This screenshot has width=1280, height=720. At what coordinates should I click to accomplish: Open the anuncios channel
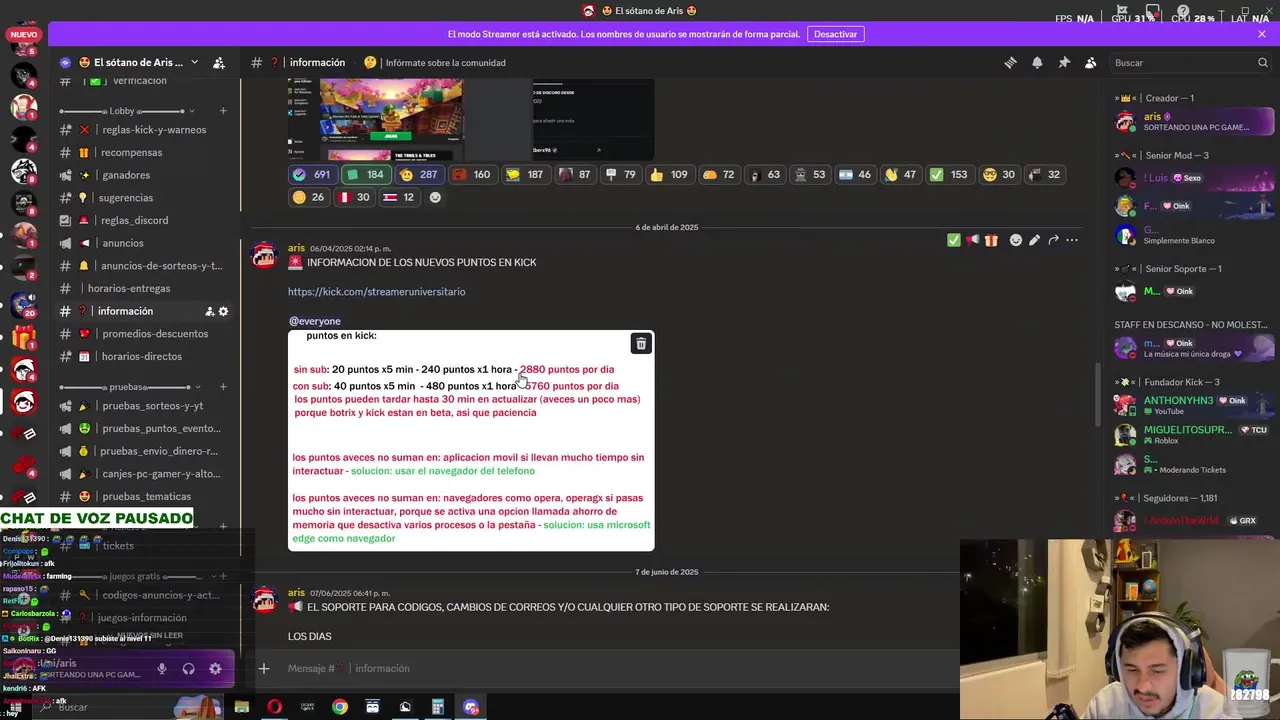pos(145,243)
